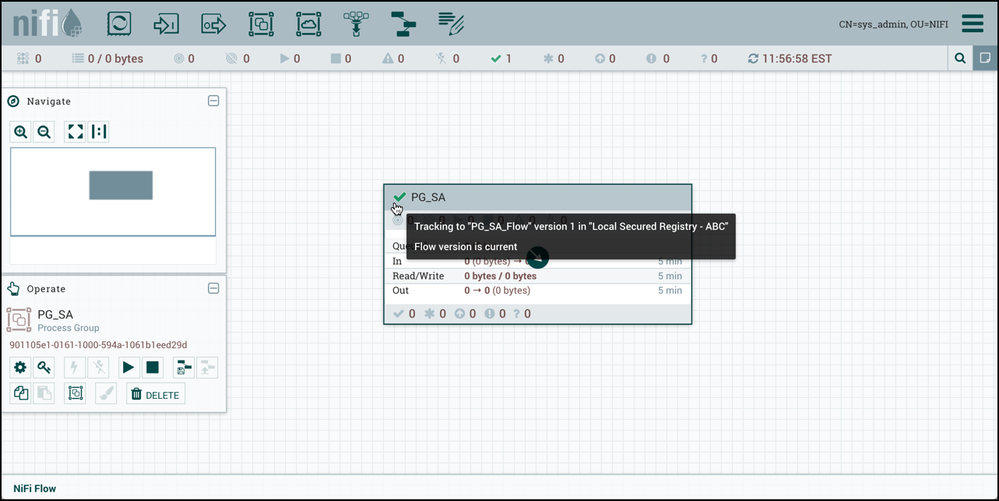Click the active threads count icon
Screen dimensions: 999x501
pyautogui.click(x=22, y=59)
